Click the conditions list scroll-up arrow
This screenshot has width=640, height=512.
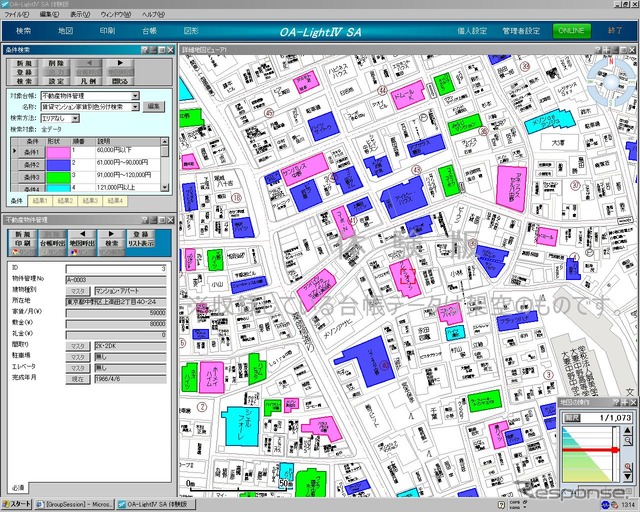164,142
